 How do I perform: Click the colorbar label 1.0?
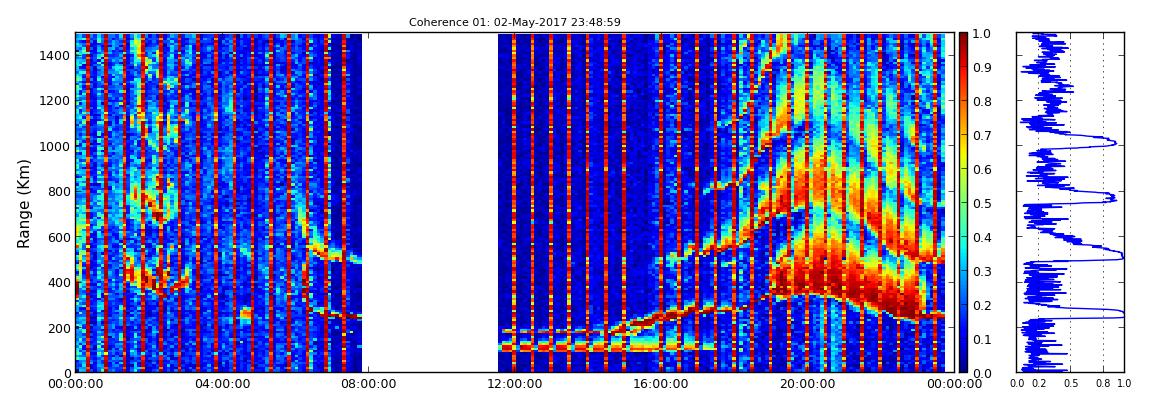click(x=983, y=34)
